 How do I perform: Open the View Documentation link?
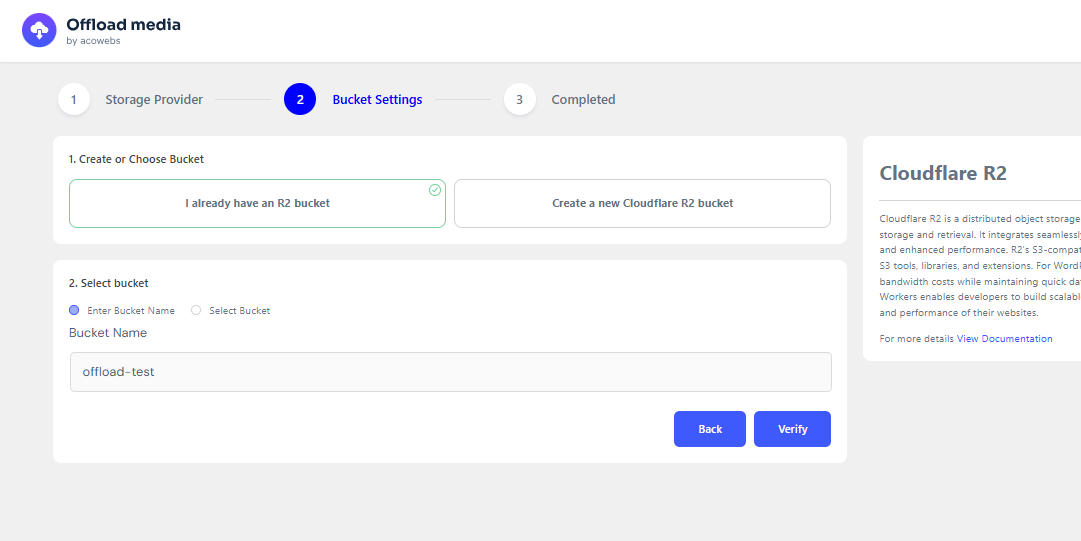[x=1004, y=339]
